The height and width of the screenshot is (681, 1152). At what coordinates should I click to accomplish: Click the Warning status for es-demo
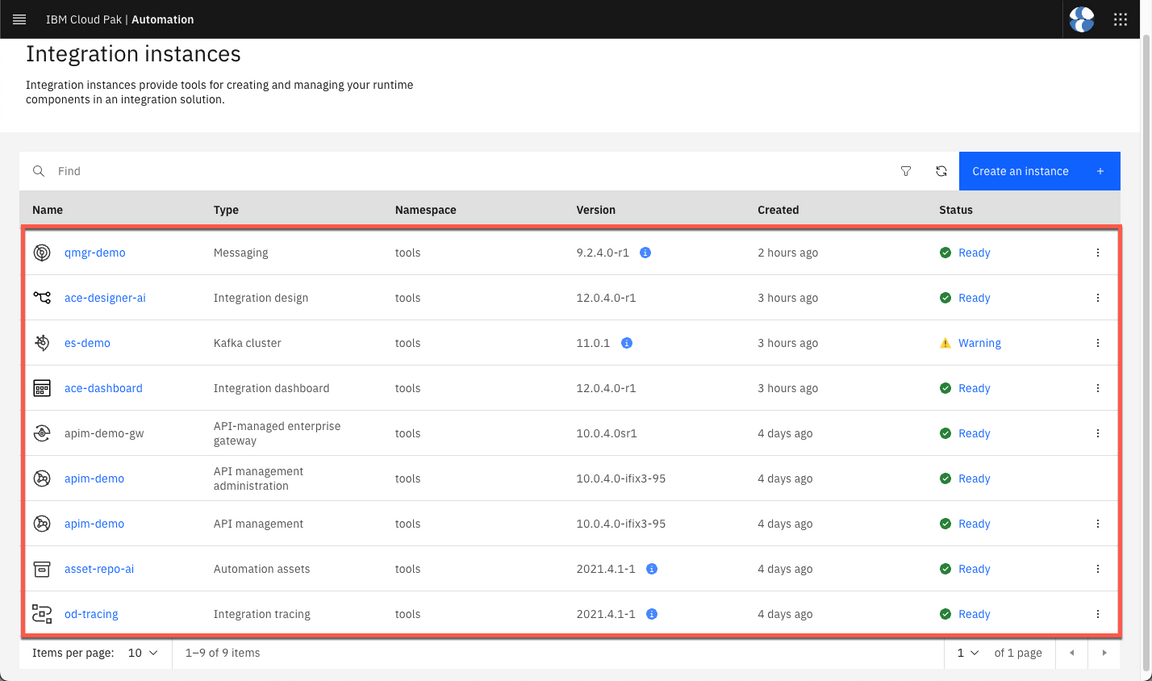tap(979, 343)
